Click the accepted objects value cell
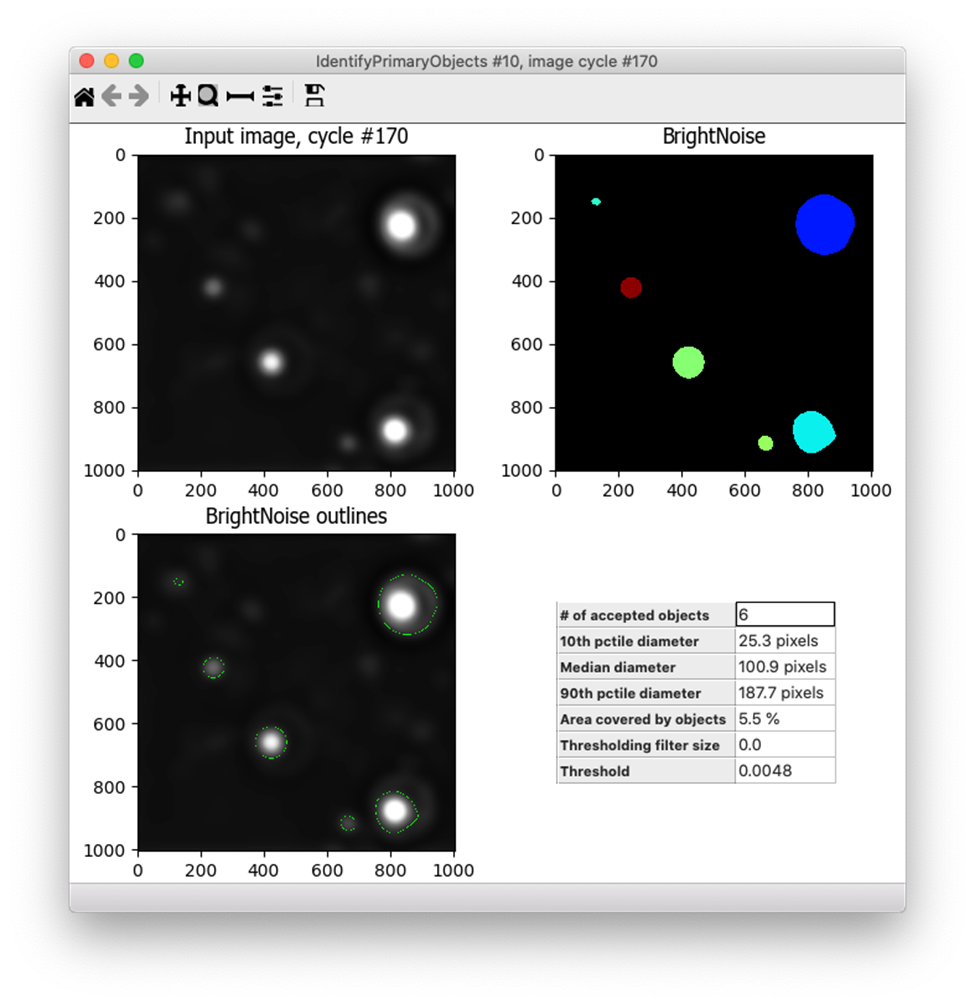Image resolution: width=975 pixels, height=1004 pixels. (x=784, y=615)
